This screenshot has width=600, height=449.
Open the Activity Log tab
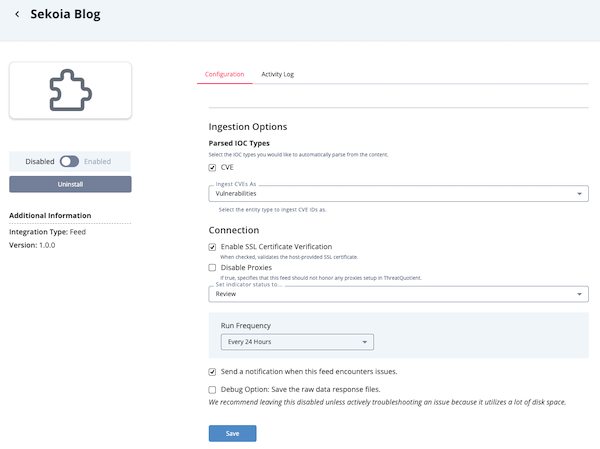click(x=277, y=74)
